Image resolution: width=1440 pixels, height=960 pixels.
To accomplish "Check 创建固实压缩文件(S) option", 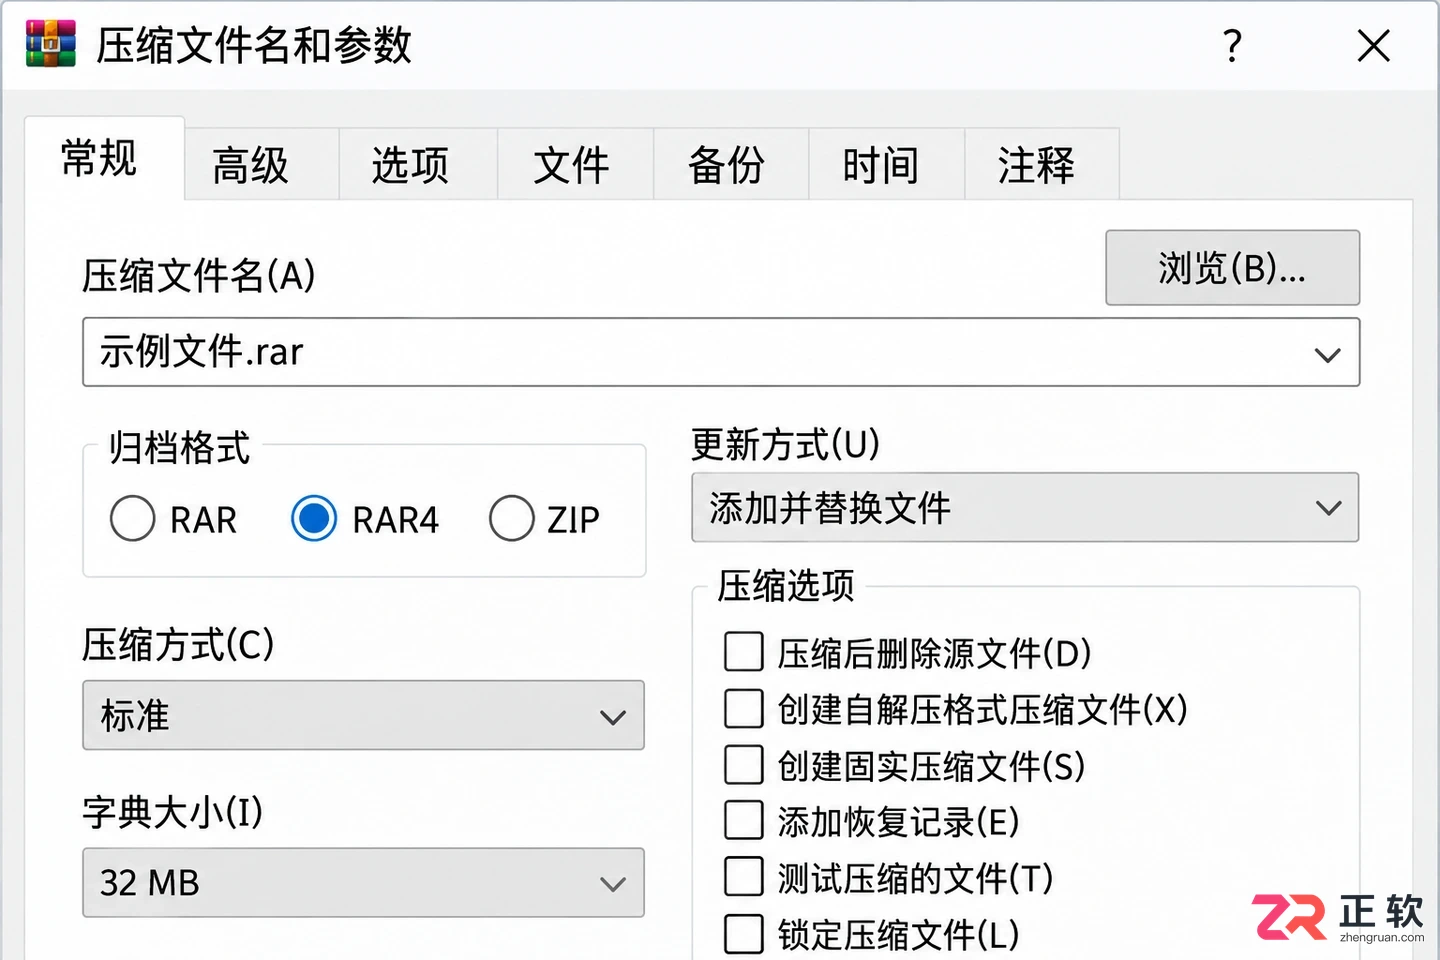I will tap(744, 765).
